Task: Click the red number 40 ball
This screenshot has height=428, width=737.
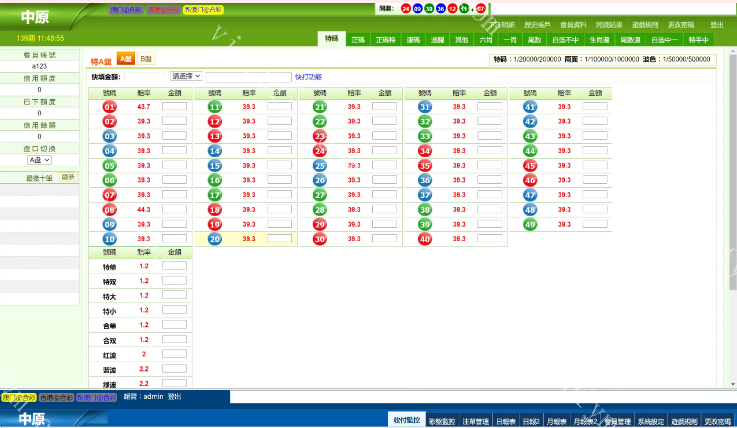Action: pos(425,239)
